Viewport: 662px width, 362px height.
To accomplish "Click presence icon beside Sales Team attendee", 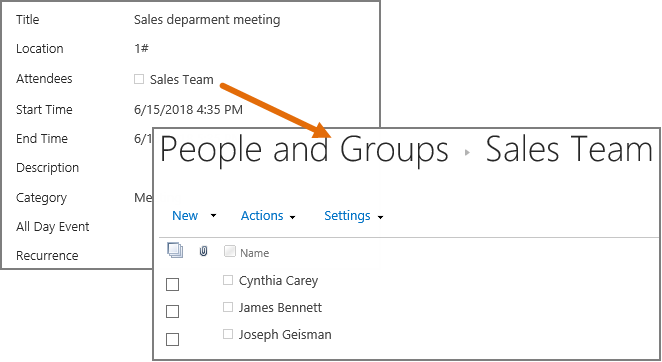I will [x=139, y=79].
